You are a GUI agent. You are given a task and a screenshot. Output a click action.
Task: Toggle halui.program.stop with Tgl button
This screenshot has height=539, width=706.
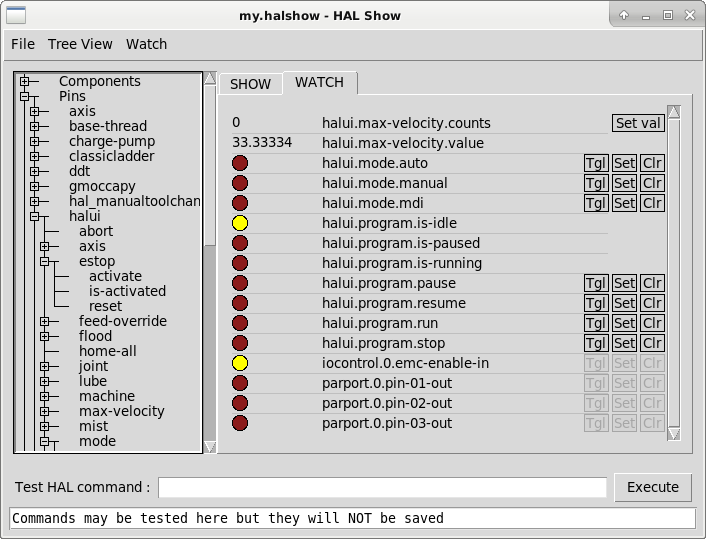click(596, 343)
